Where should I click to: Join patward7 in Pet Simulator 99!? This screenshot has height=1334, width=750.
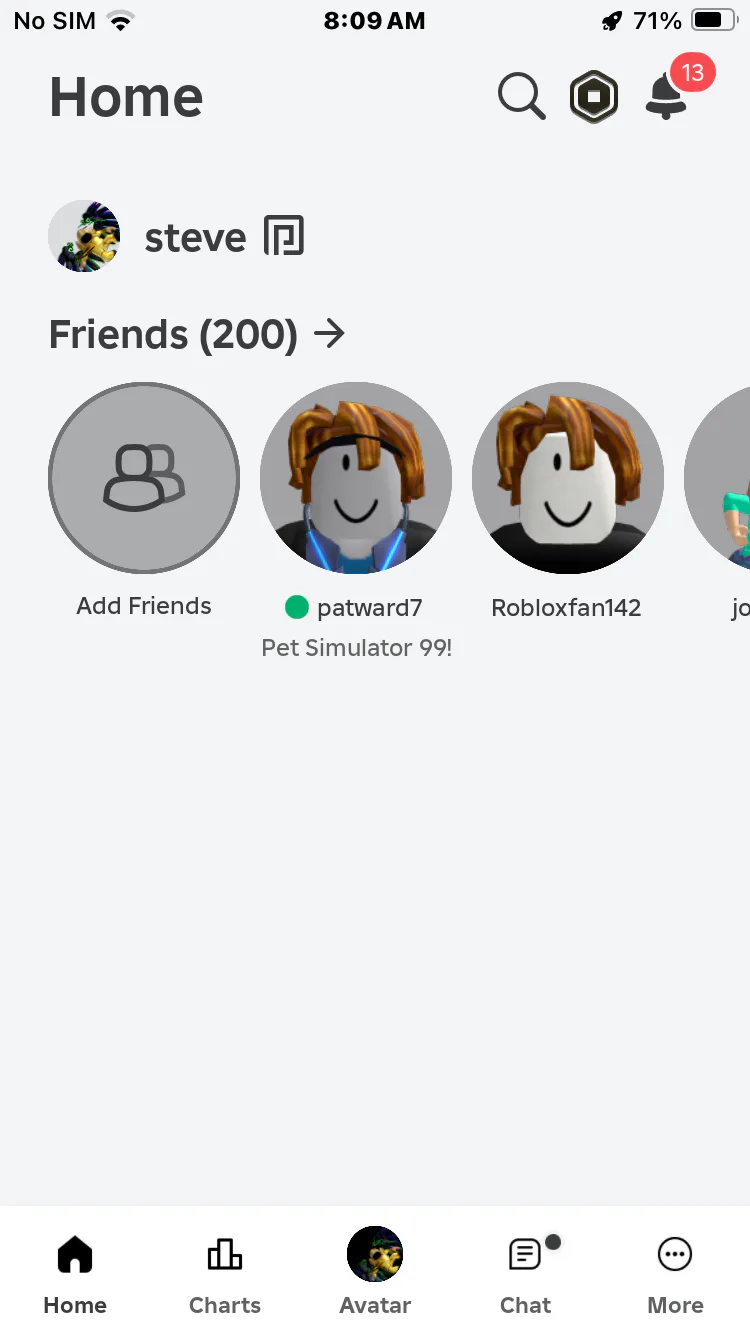(x=356, y=647)
